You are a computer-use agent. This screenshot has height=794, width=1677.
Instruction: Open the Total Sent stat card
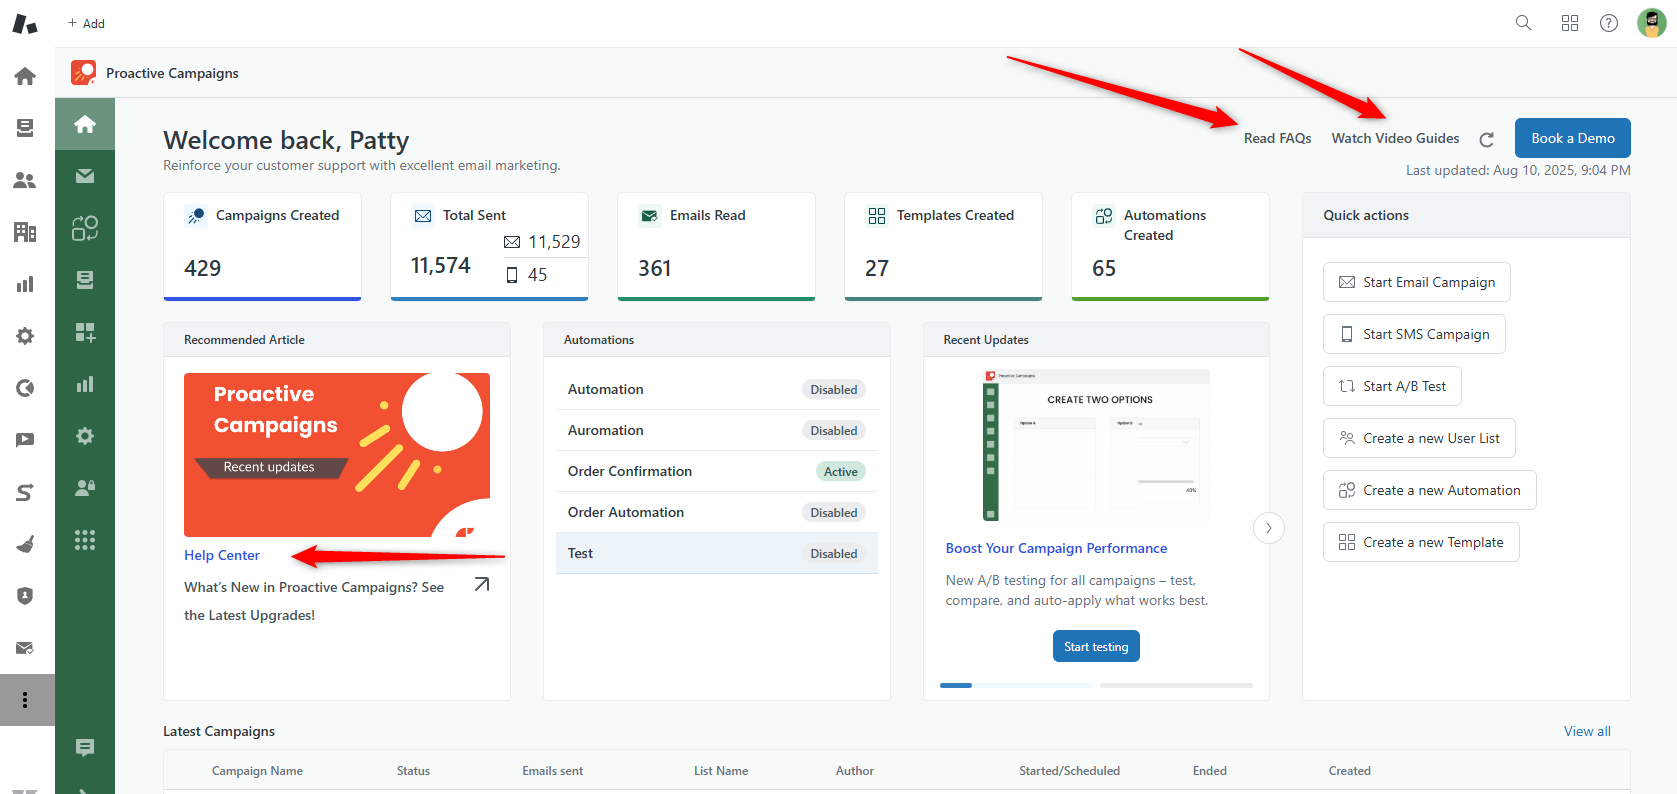point(489,247)
